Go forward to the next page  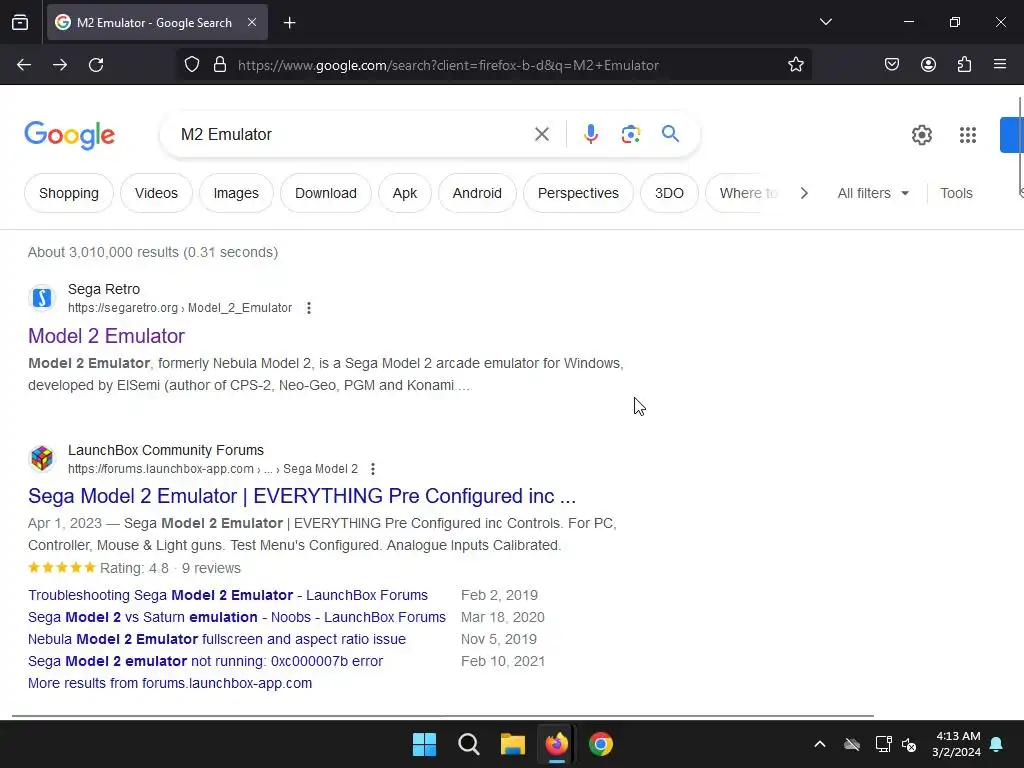coord(60,65)
